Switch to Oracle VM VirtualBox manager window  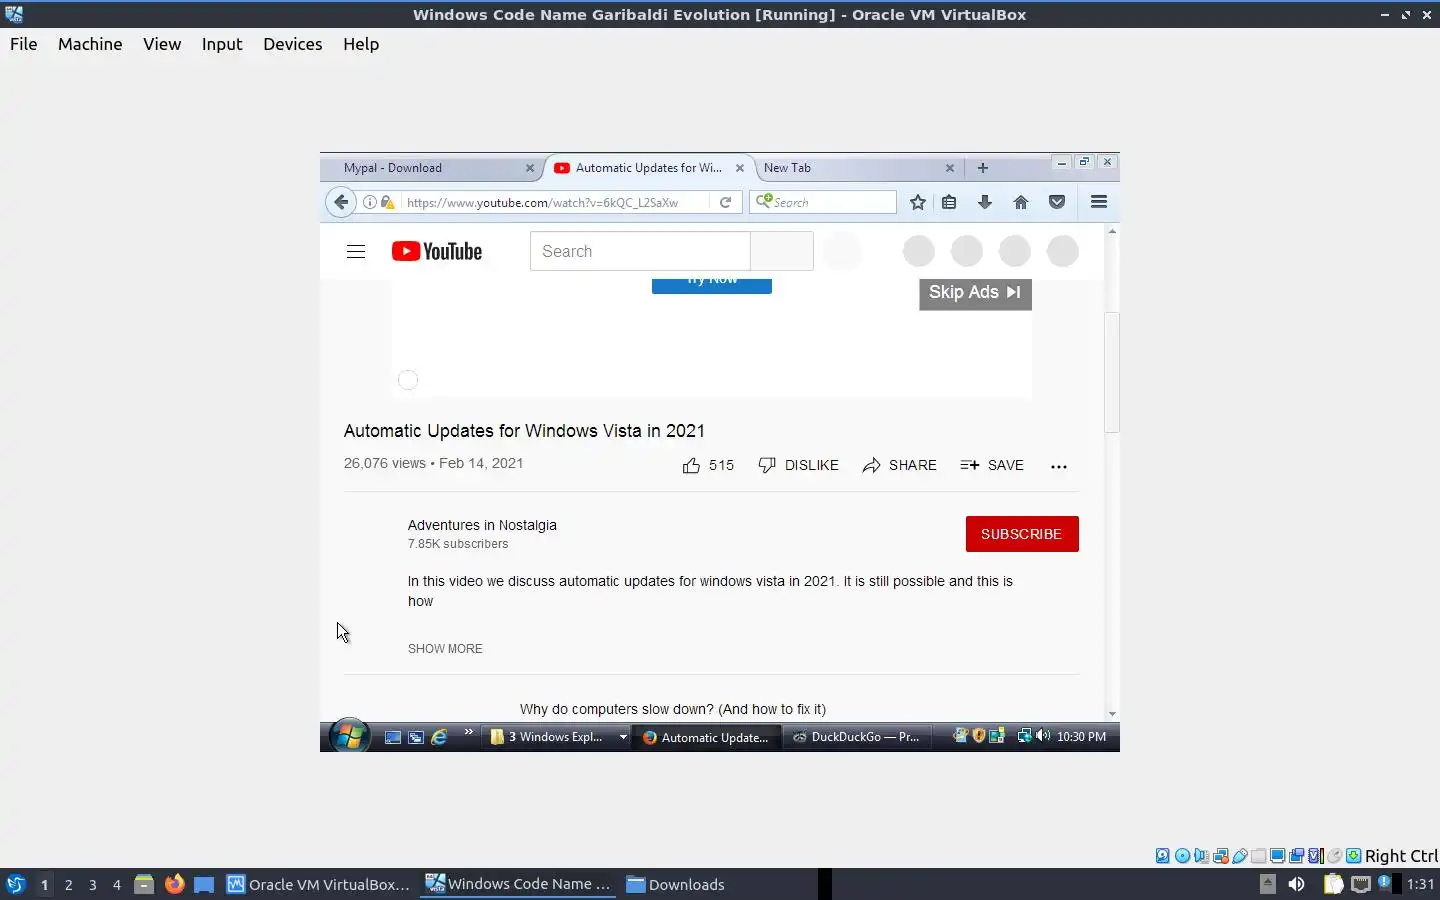click(x=319, y=884)
